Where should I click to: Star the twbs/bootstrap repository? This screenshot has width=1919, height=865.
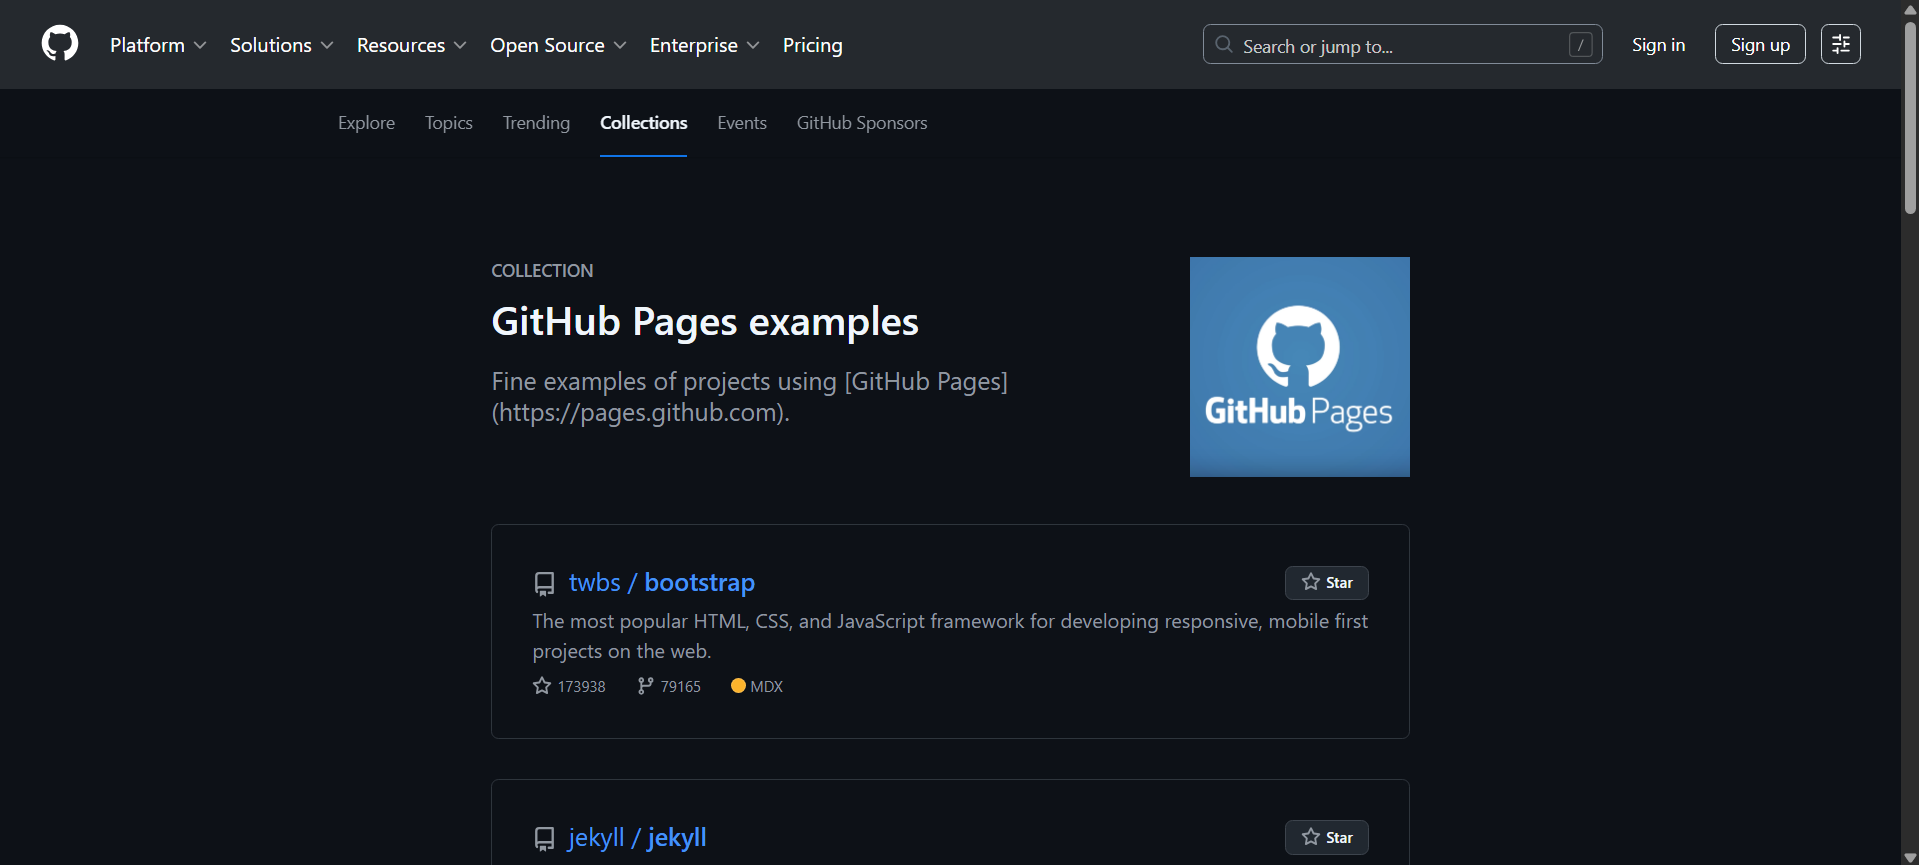[1326, 583]
